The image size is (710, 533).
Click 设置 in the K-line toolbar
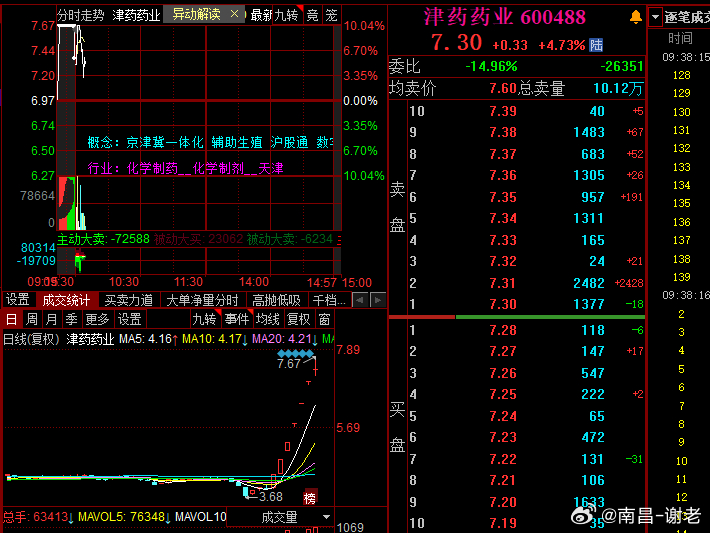[x=130, y=320]
